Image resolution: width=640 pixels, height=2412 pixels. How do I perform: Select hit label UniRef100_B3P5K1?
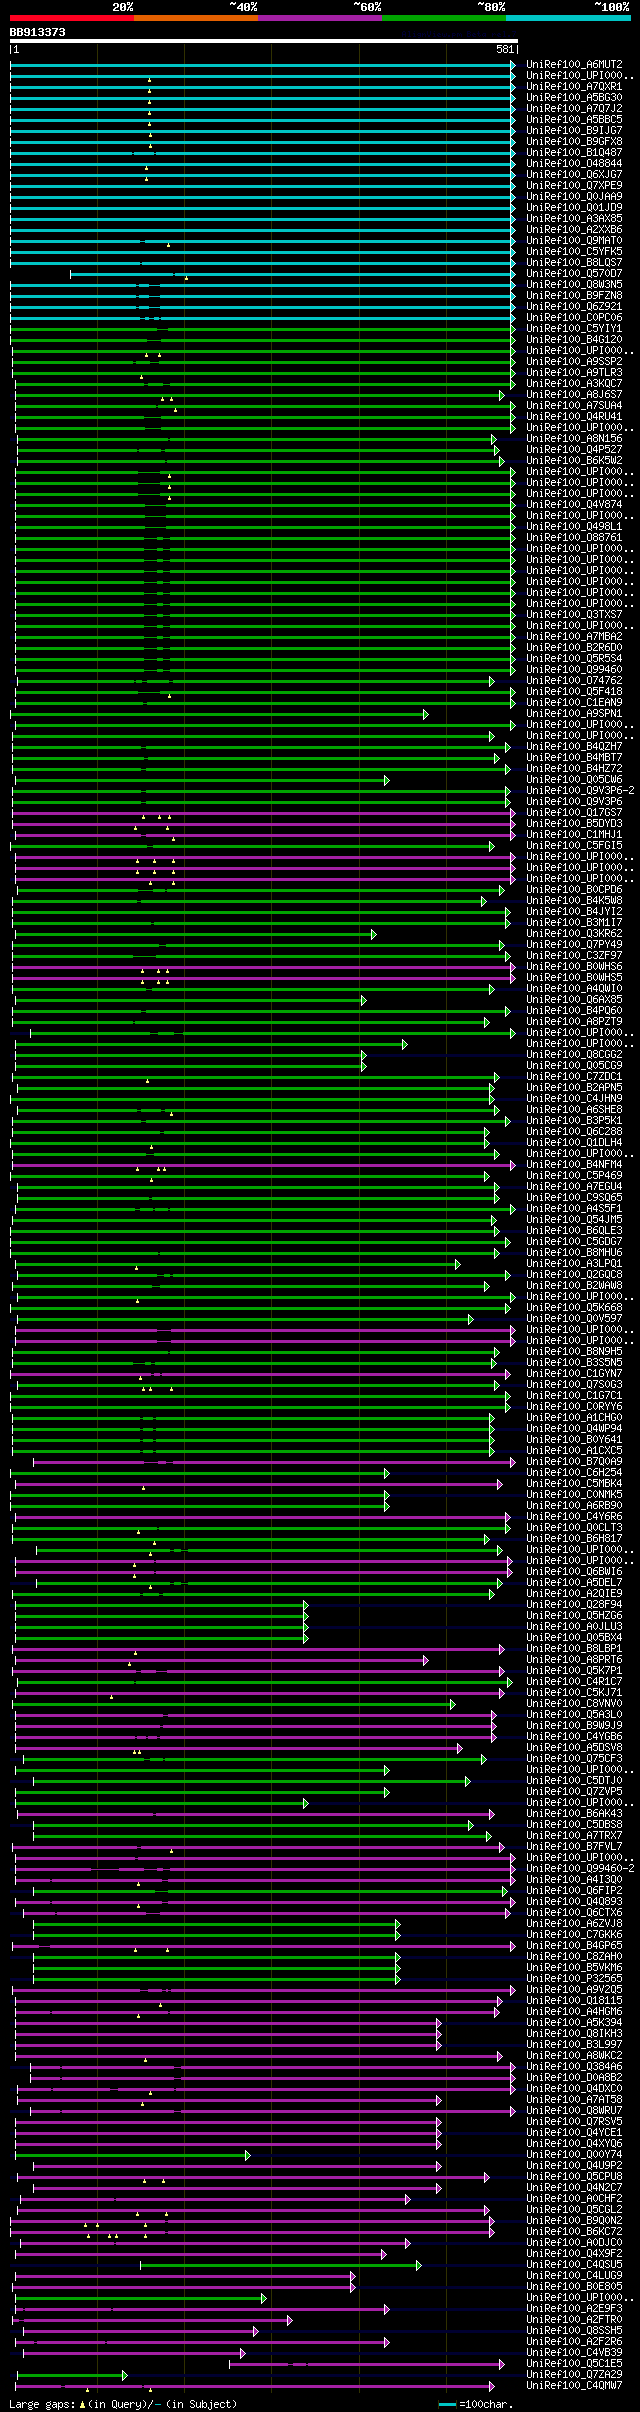(574, 1121)
